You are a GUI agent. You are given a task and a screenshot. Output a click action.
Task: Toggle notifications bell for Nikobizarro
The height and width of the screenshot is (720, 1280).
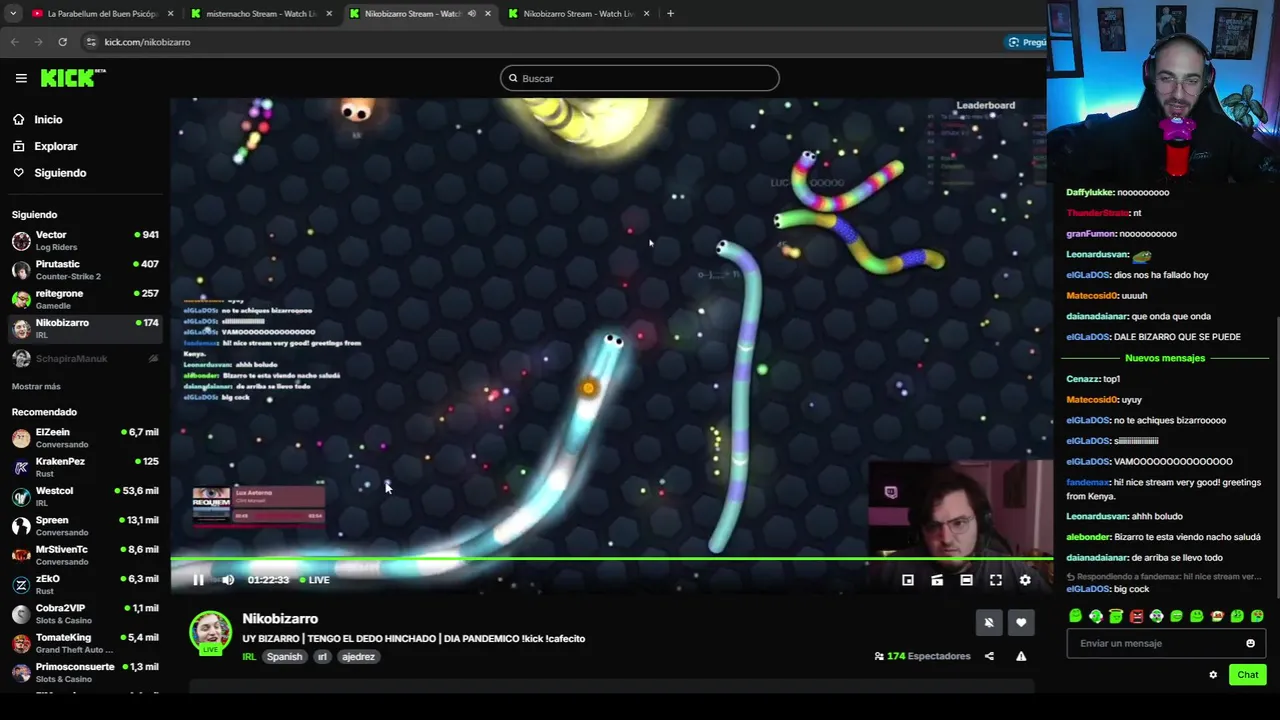[x=989, y=623]
